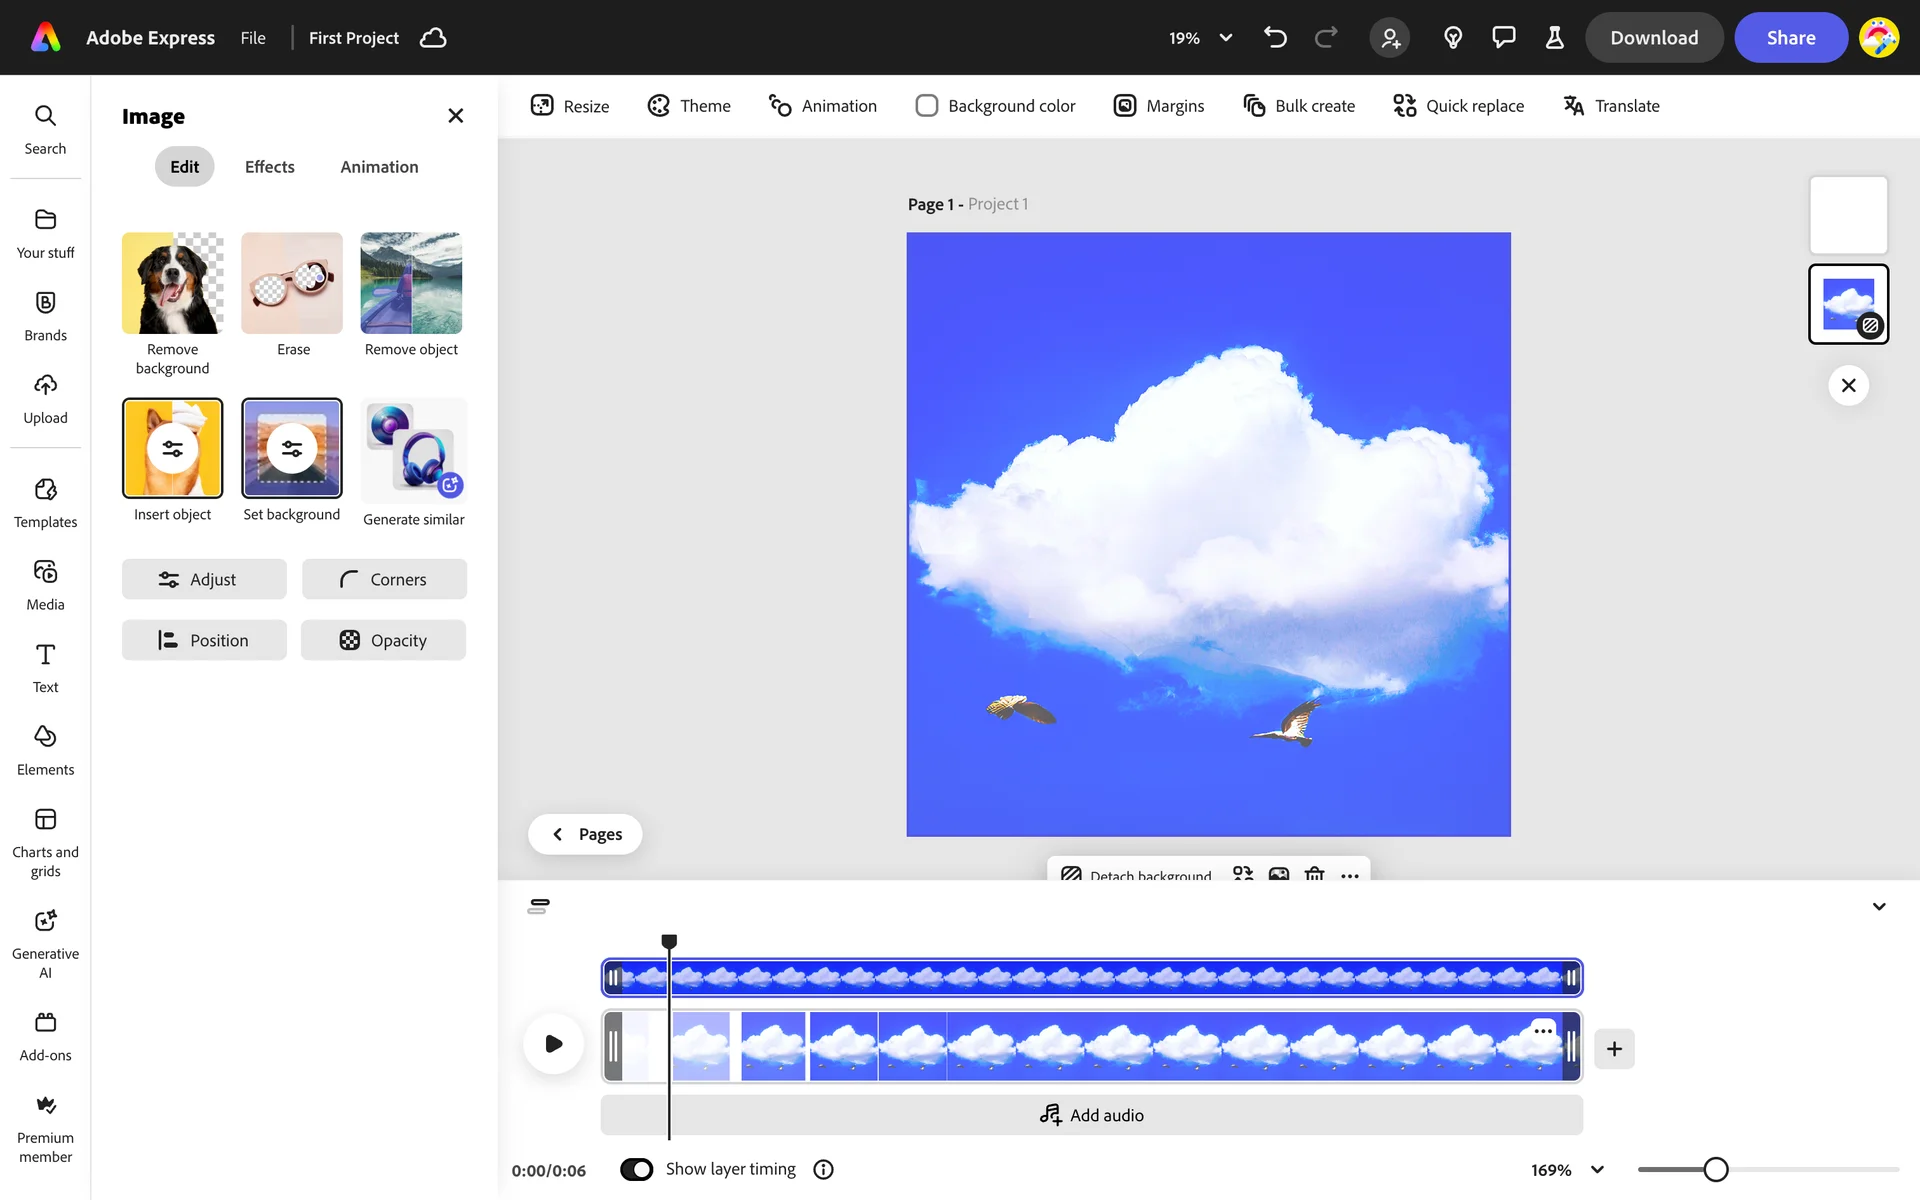Collapse the timeline panel chevron
The width and height of the screenshot is (1920, 1200).
coord(1879,907)
